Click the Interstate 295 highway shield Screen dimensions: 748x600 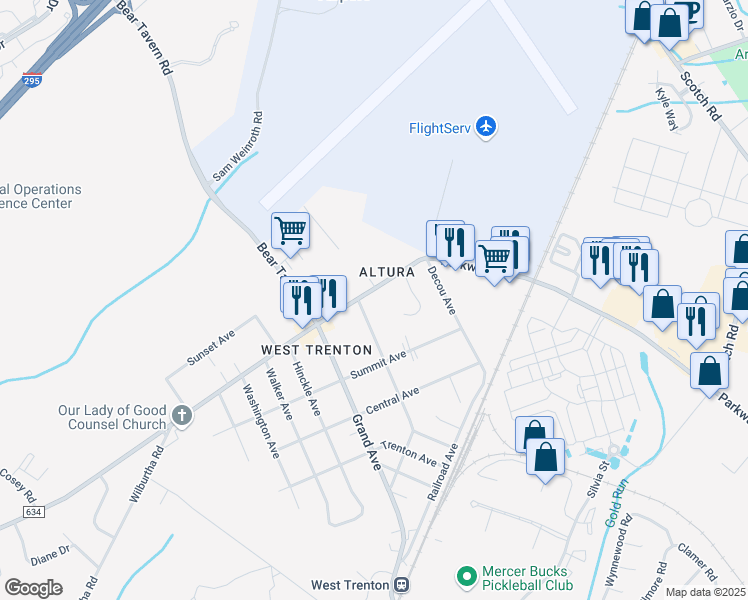coord(32,80)
